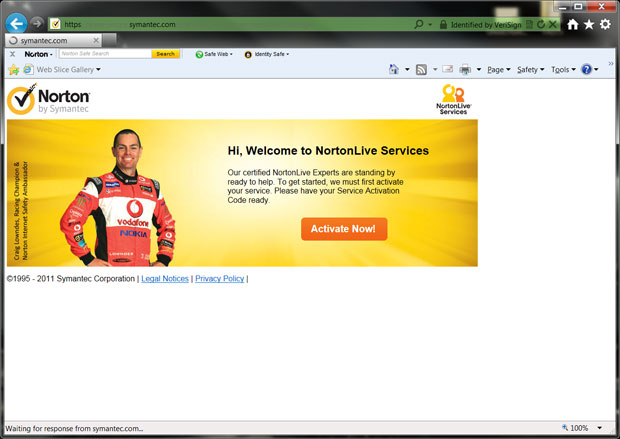
Task: Refresh the page with the circular arrow
Action: coord(541,25)
